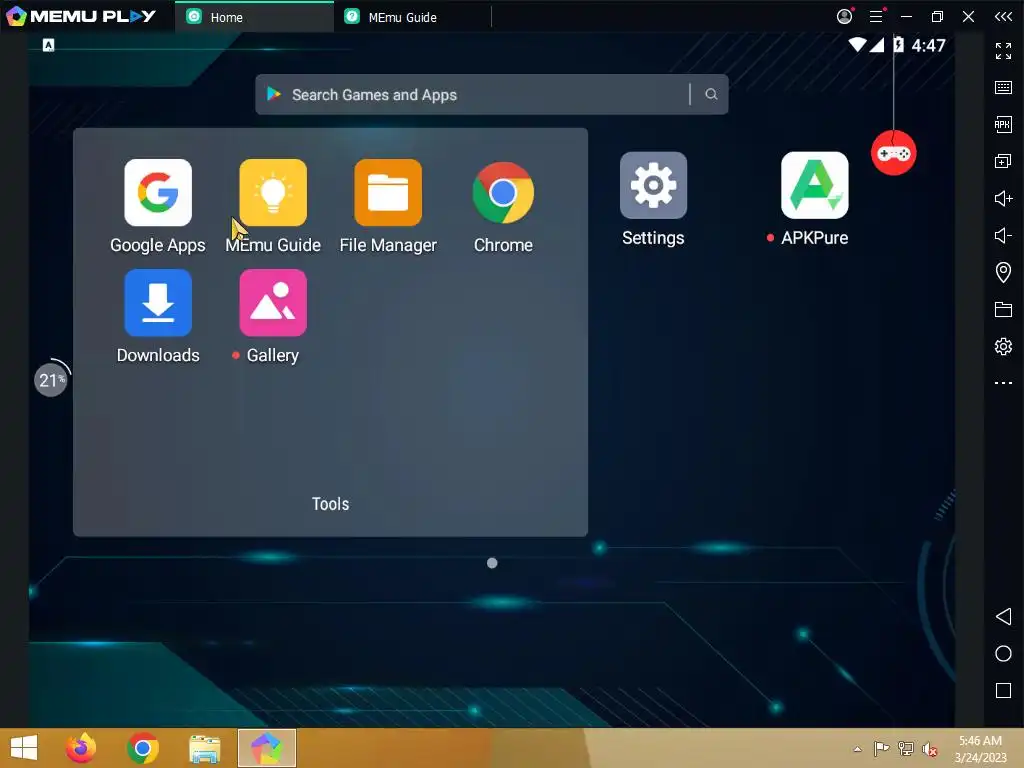The image size is (1024, 768).
Task: Open MEmu settings gear in sidebar
Action: tap(1003, 346)
